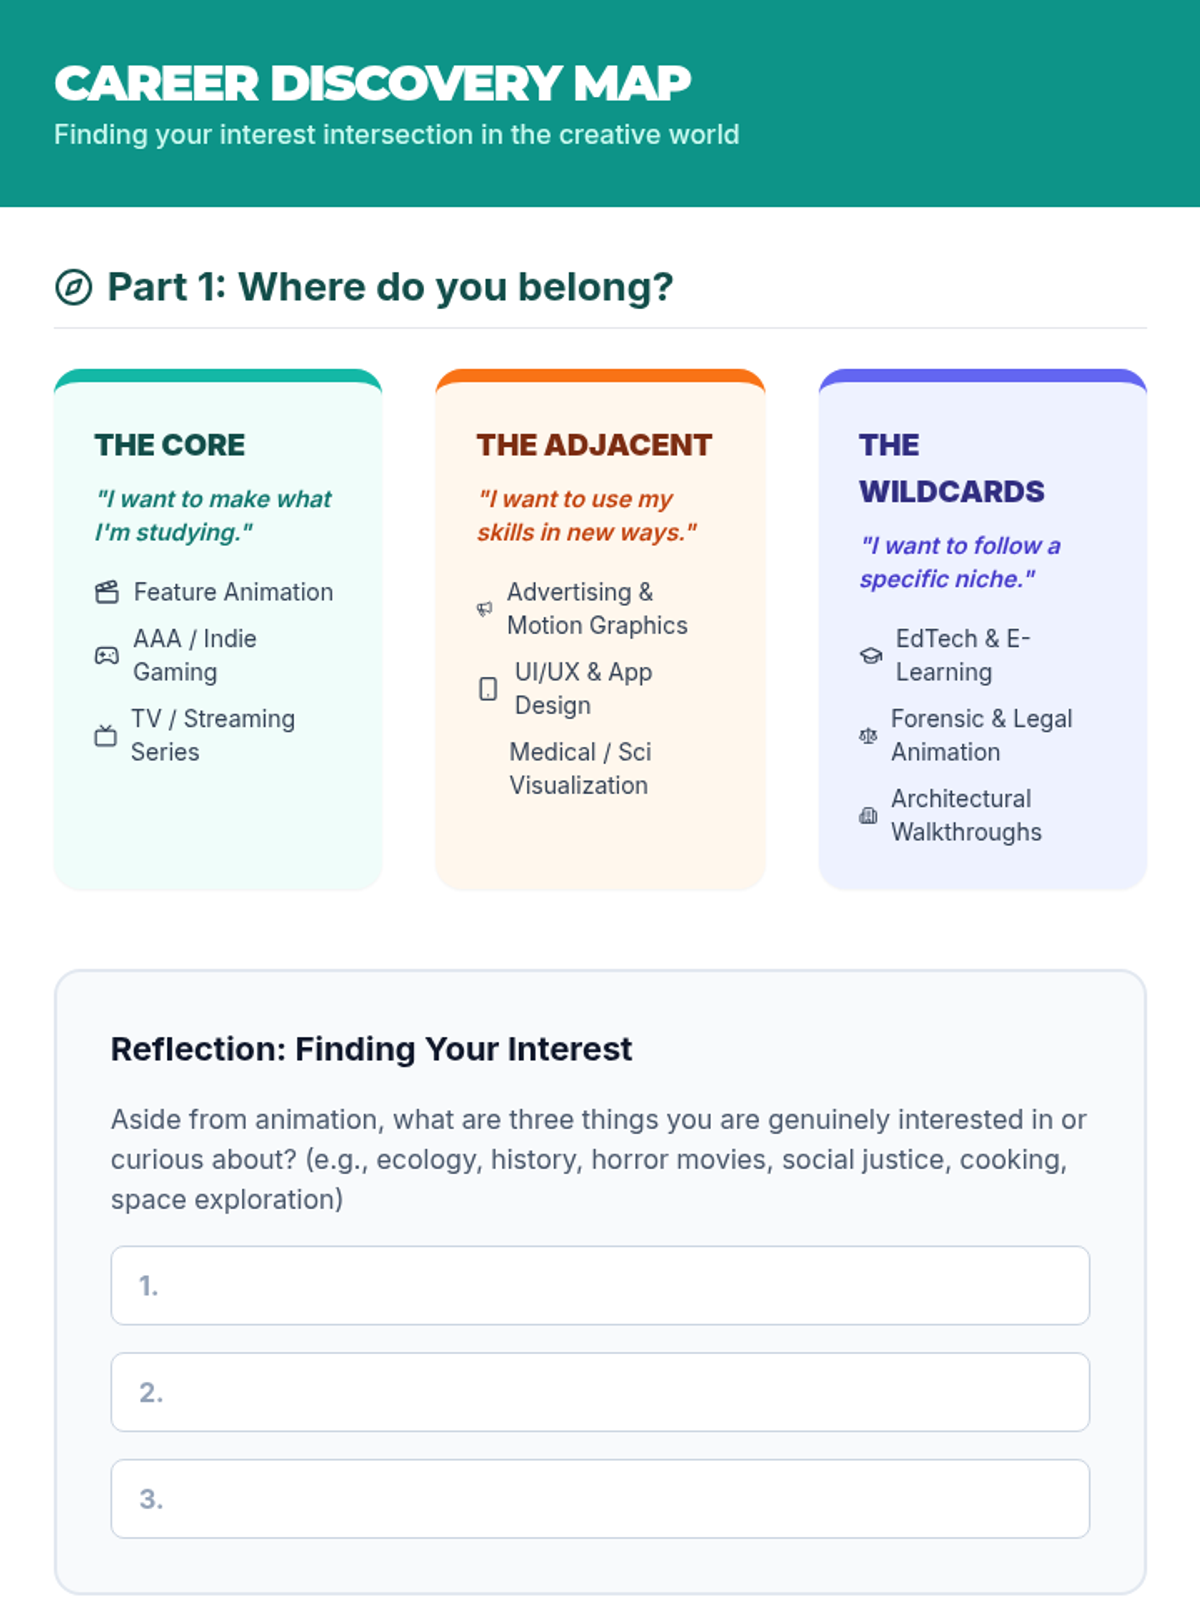Click the TV icon next to Streaming Series
The image size is (1200, 1600).
[105, 735]
